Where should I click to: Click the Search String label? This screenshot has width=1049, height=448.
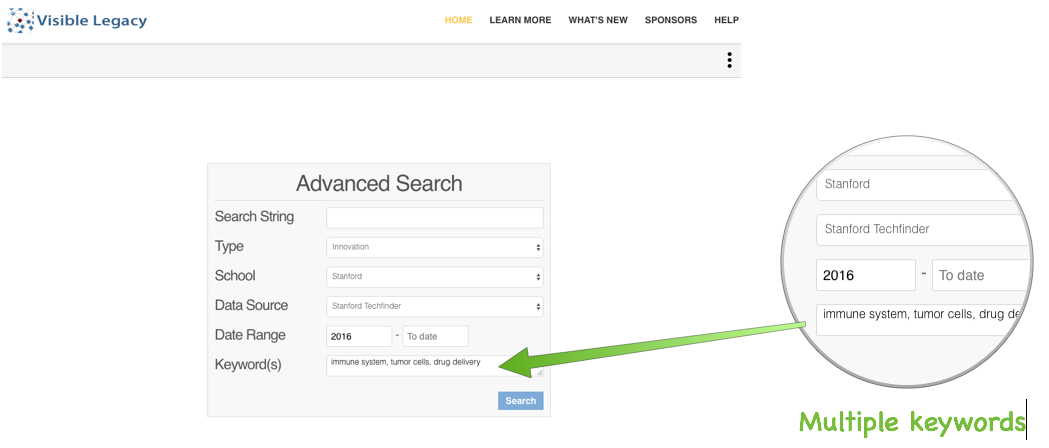pyautogui.click(x=254, y=217)
